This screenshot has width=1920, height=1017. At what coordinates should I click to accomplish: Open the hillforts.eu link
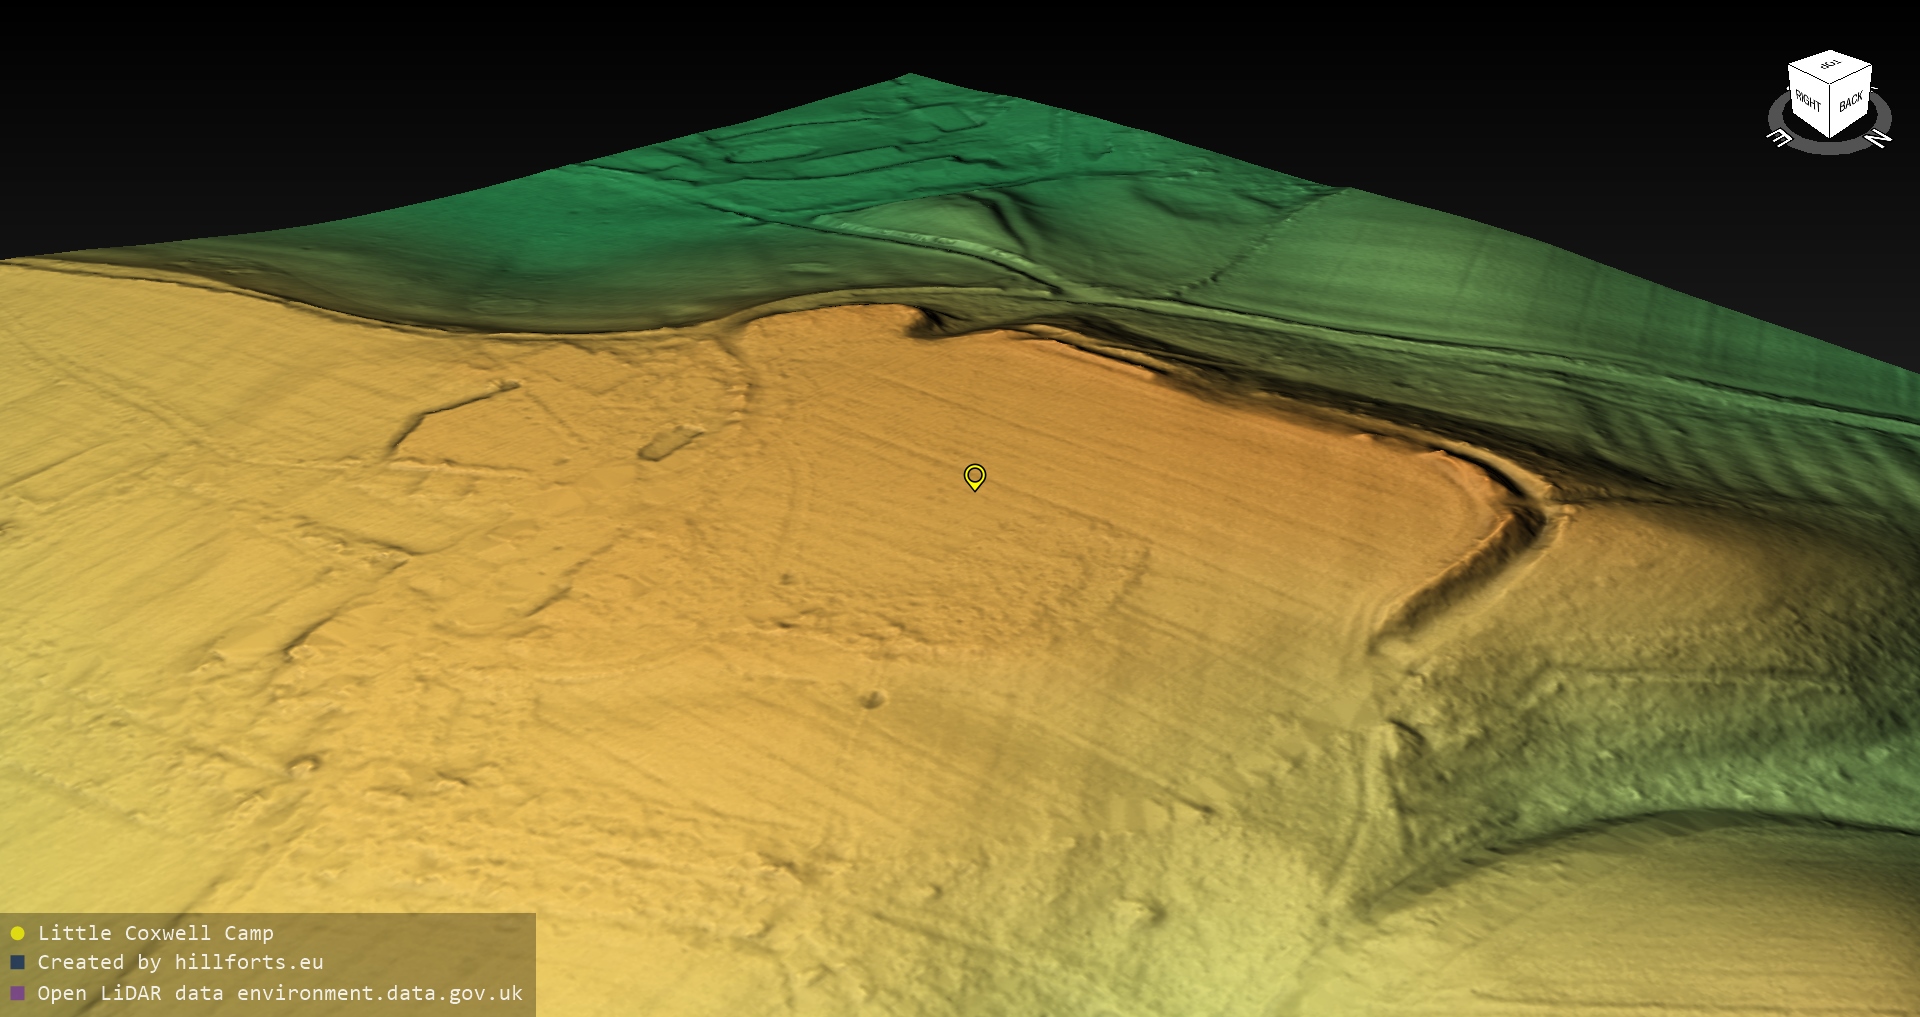[248, 963]
